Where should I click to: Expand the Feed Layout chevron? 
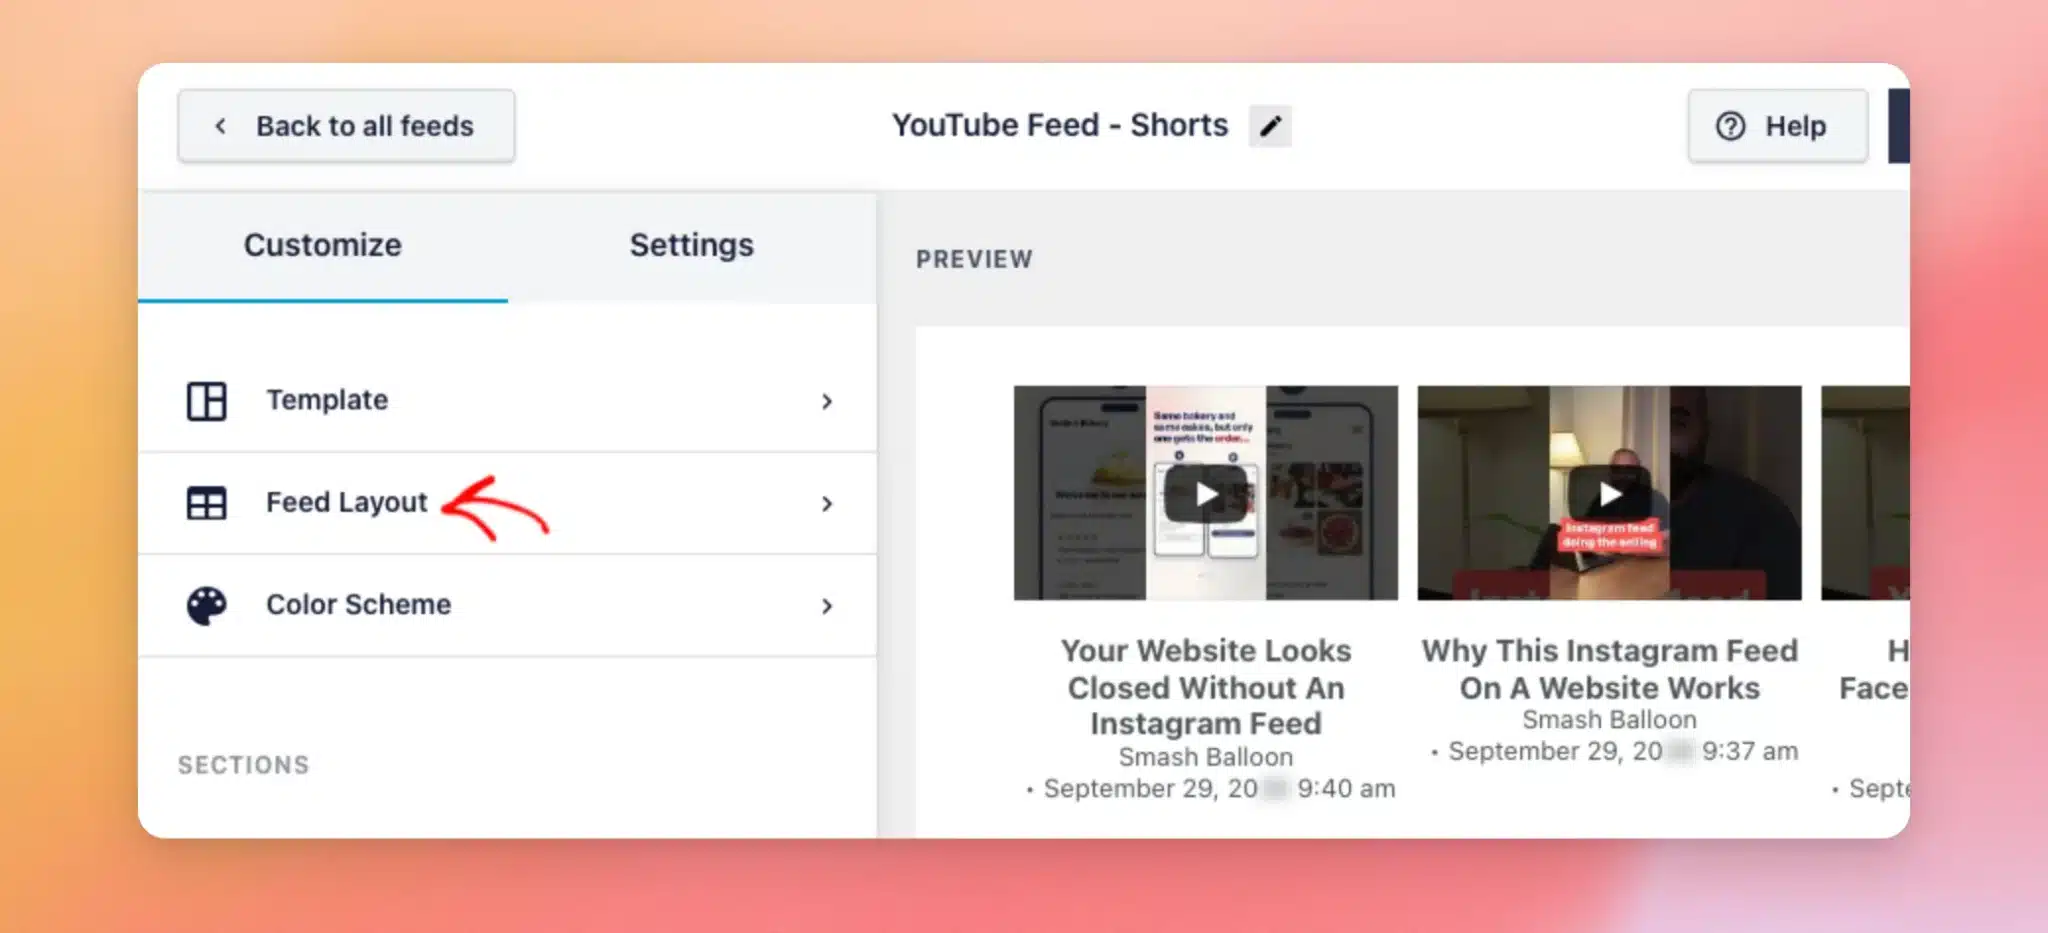pyautogui.click(x=827, y=503)
